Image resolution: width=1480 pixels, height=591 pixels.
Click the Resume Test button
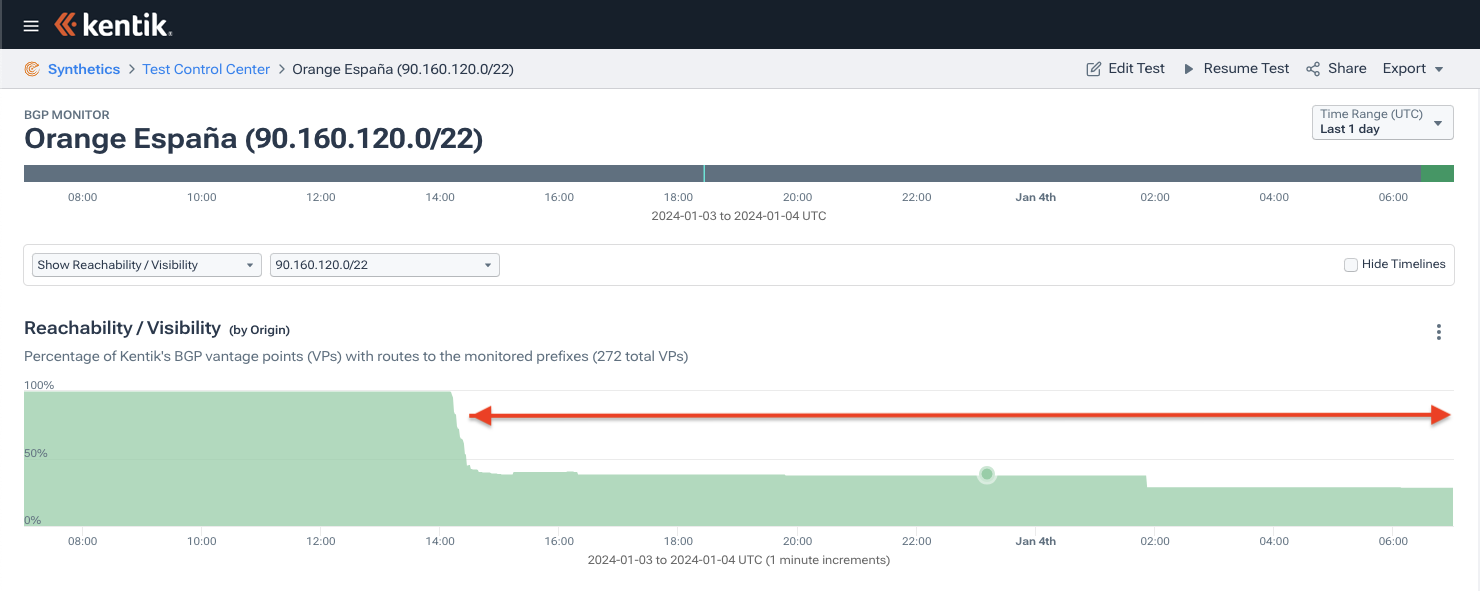click(x=1236, y=69)
